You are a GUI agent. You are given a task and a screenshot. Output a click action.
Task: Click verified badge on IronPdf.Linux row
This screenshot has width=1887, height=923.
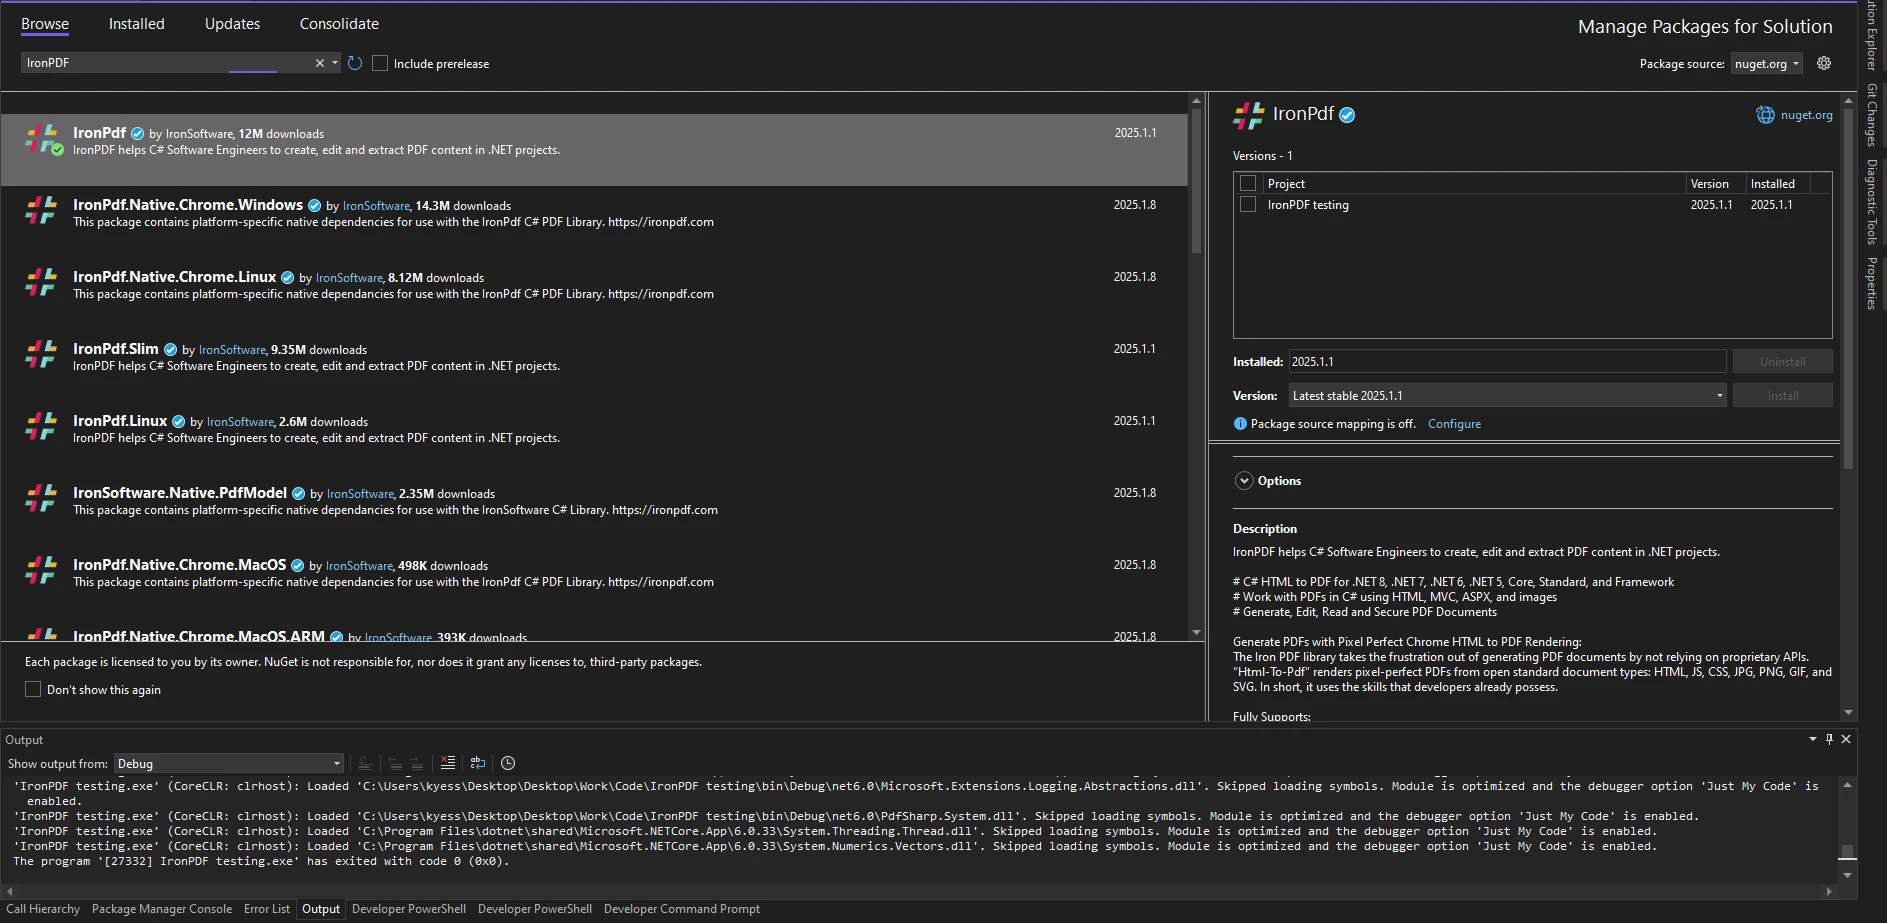pos(178,422)
